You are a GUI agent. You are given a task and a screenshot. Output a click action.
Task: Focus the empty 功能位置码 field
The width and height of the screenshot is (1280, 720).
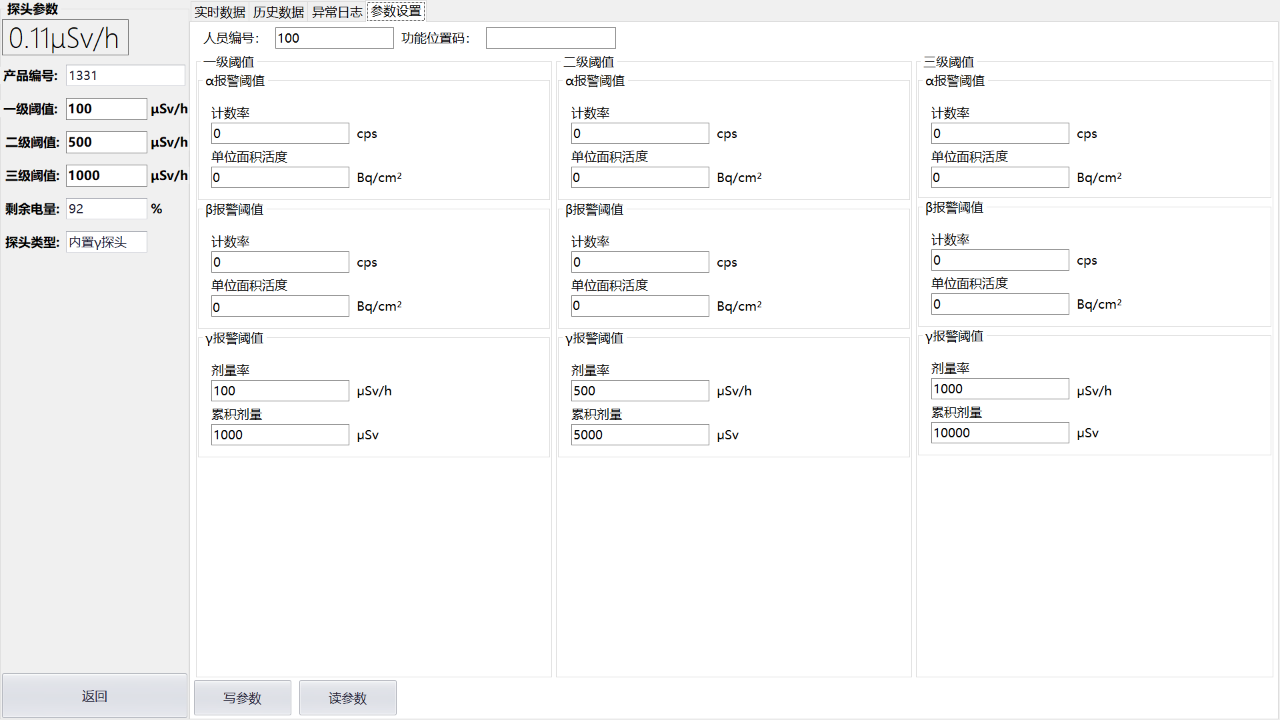click(x=550, y=38)
